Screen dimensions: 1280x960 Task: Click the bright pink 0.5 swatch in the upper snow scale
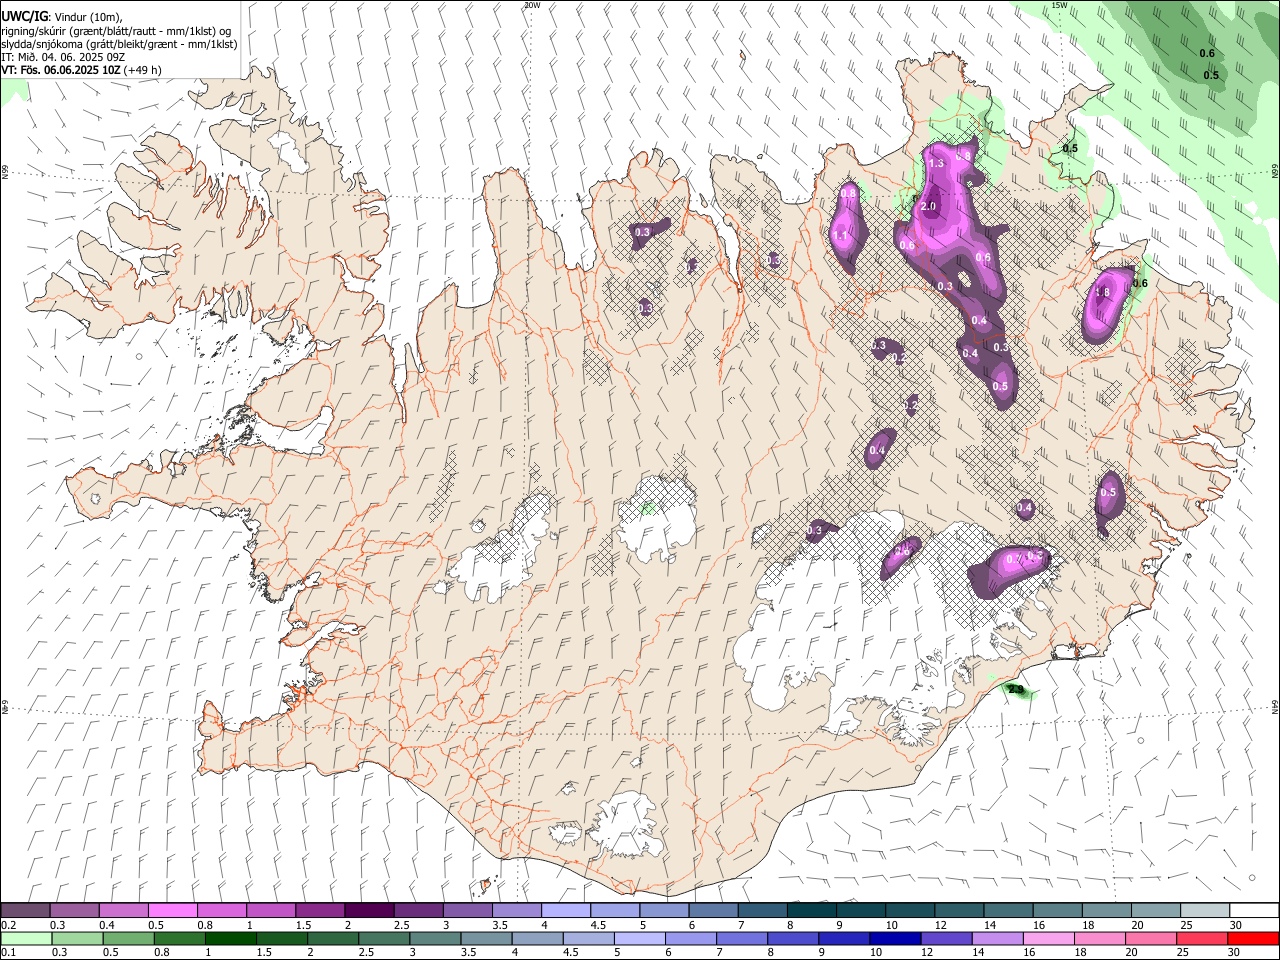[x=172, y=911]
